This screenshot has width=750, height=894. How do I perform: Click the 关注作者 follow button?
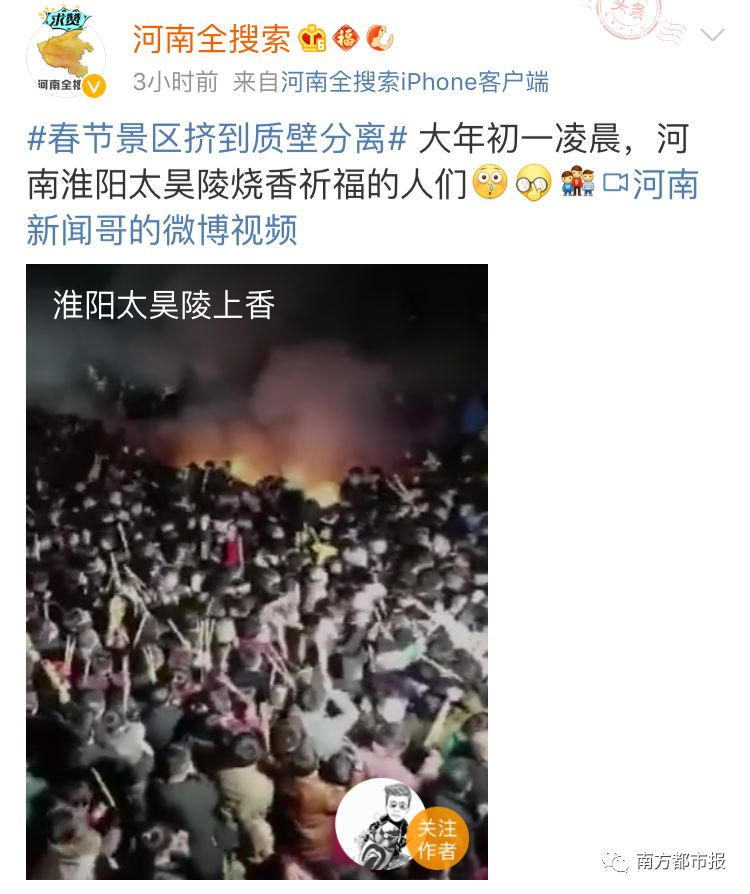pyautogui.click(x=437, y=839)
